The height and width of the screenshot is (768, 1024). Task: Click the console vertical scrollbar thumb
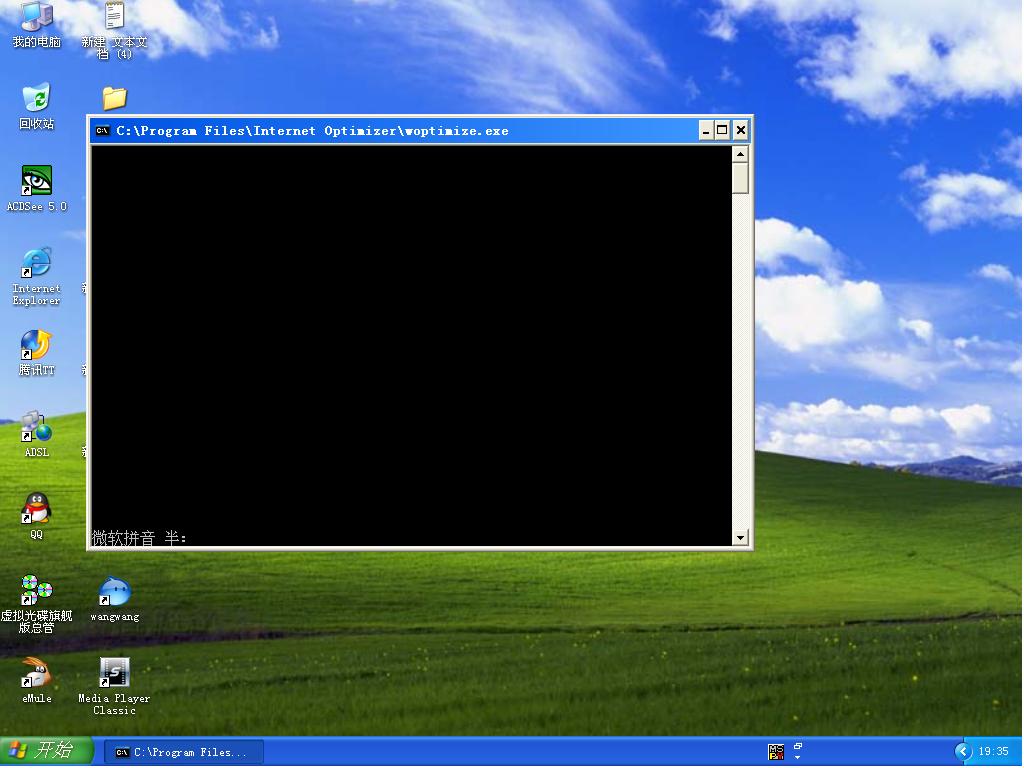[x=740, y=178]
